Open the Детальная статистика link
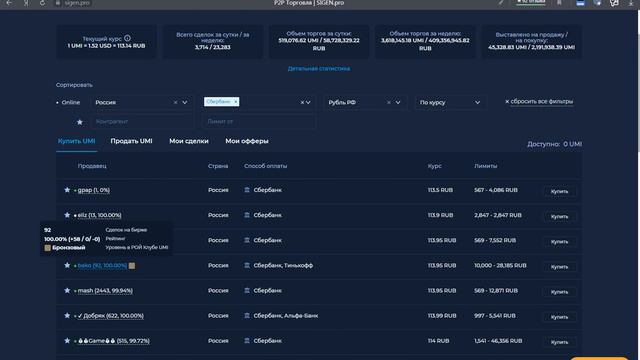640x360 pixels. click(x=319, y=69)
